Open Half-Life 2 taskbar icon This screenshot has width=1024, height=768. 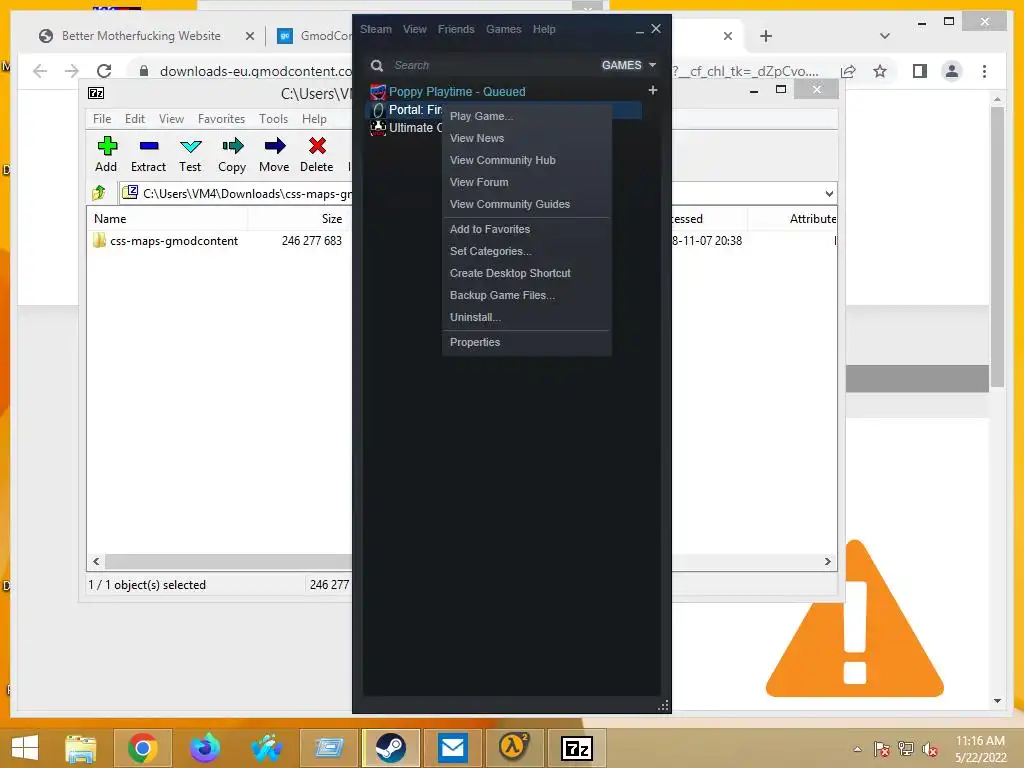click(x=514, y=746)
